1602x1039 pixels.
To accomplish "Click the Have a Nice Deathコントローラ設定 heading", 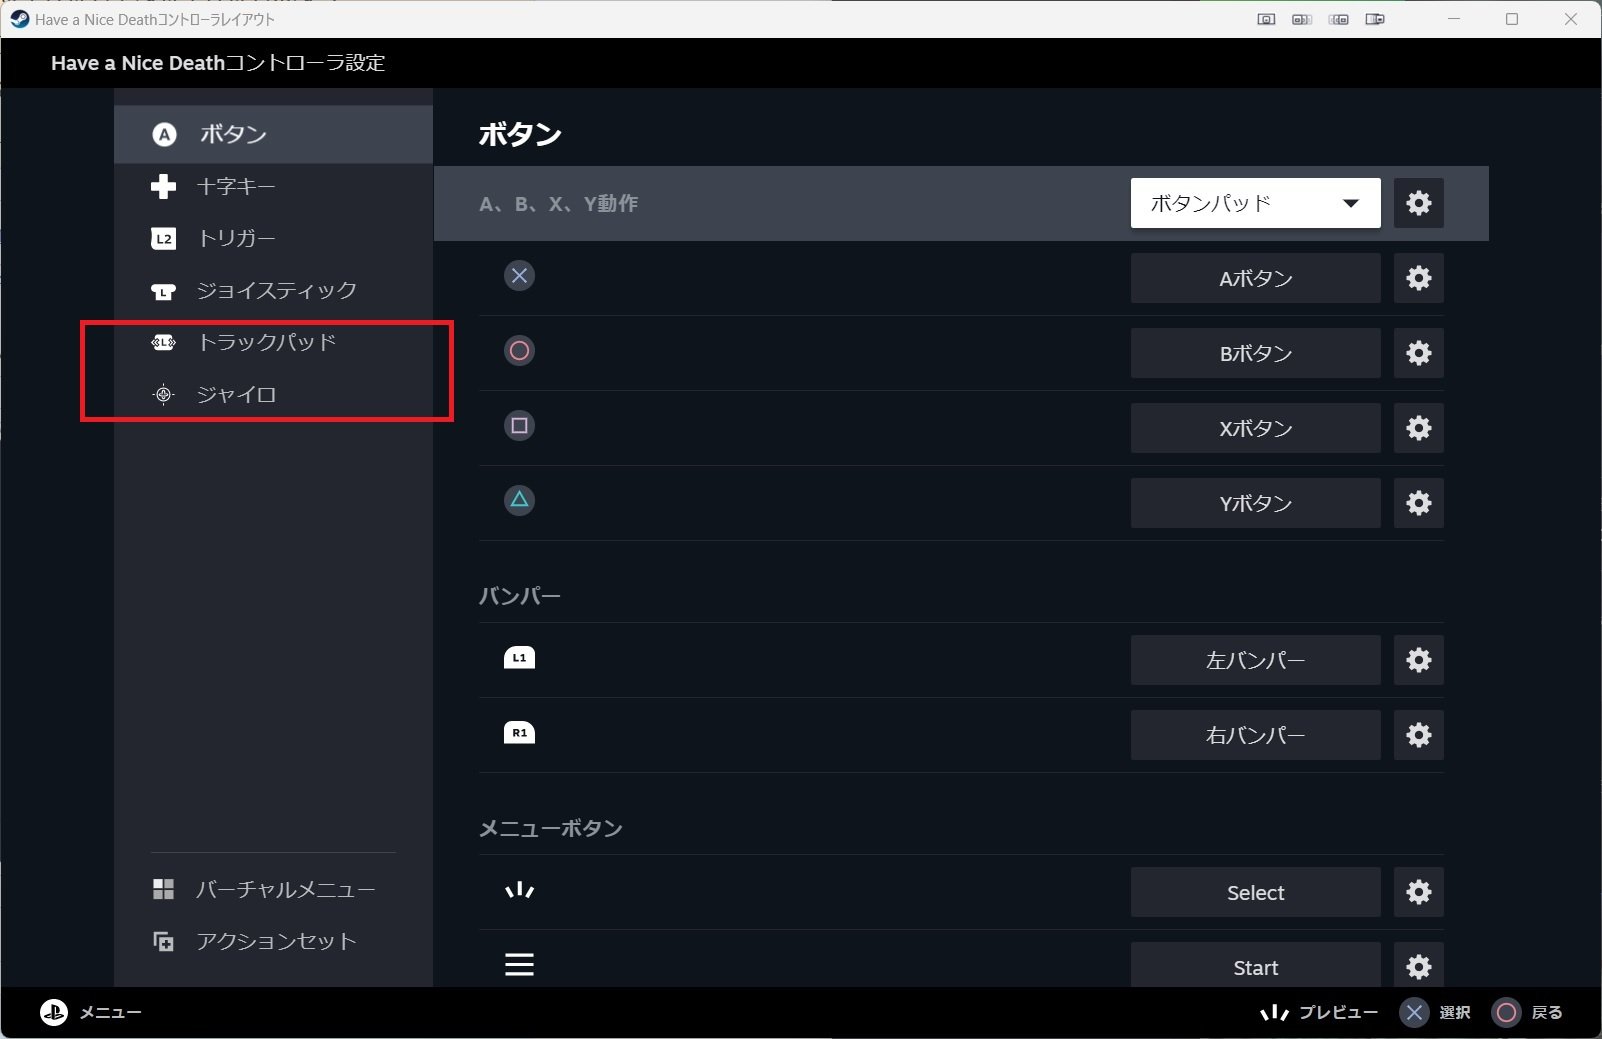I will click(x=218, y=63).
